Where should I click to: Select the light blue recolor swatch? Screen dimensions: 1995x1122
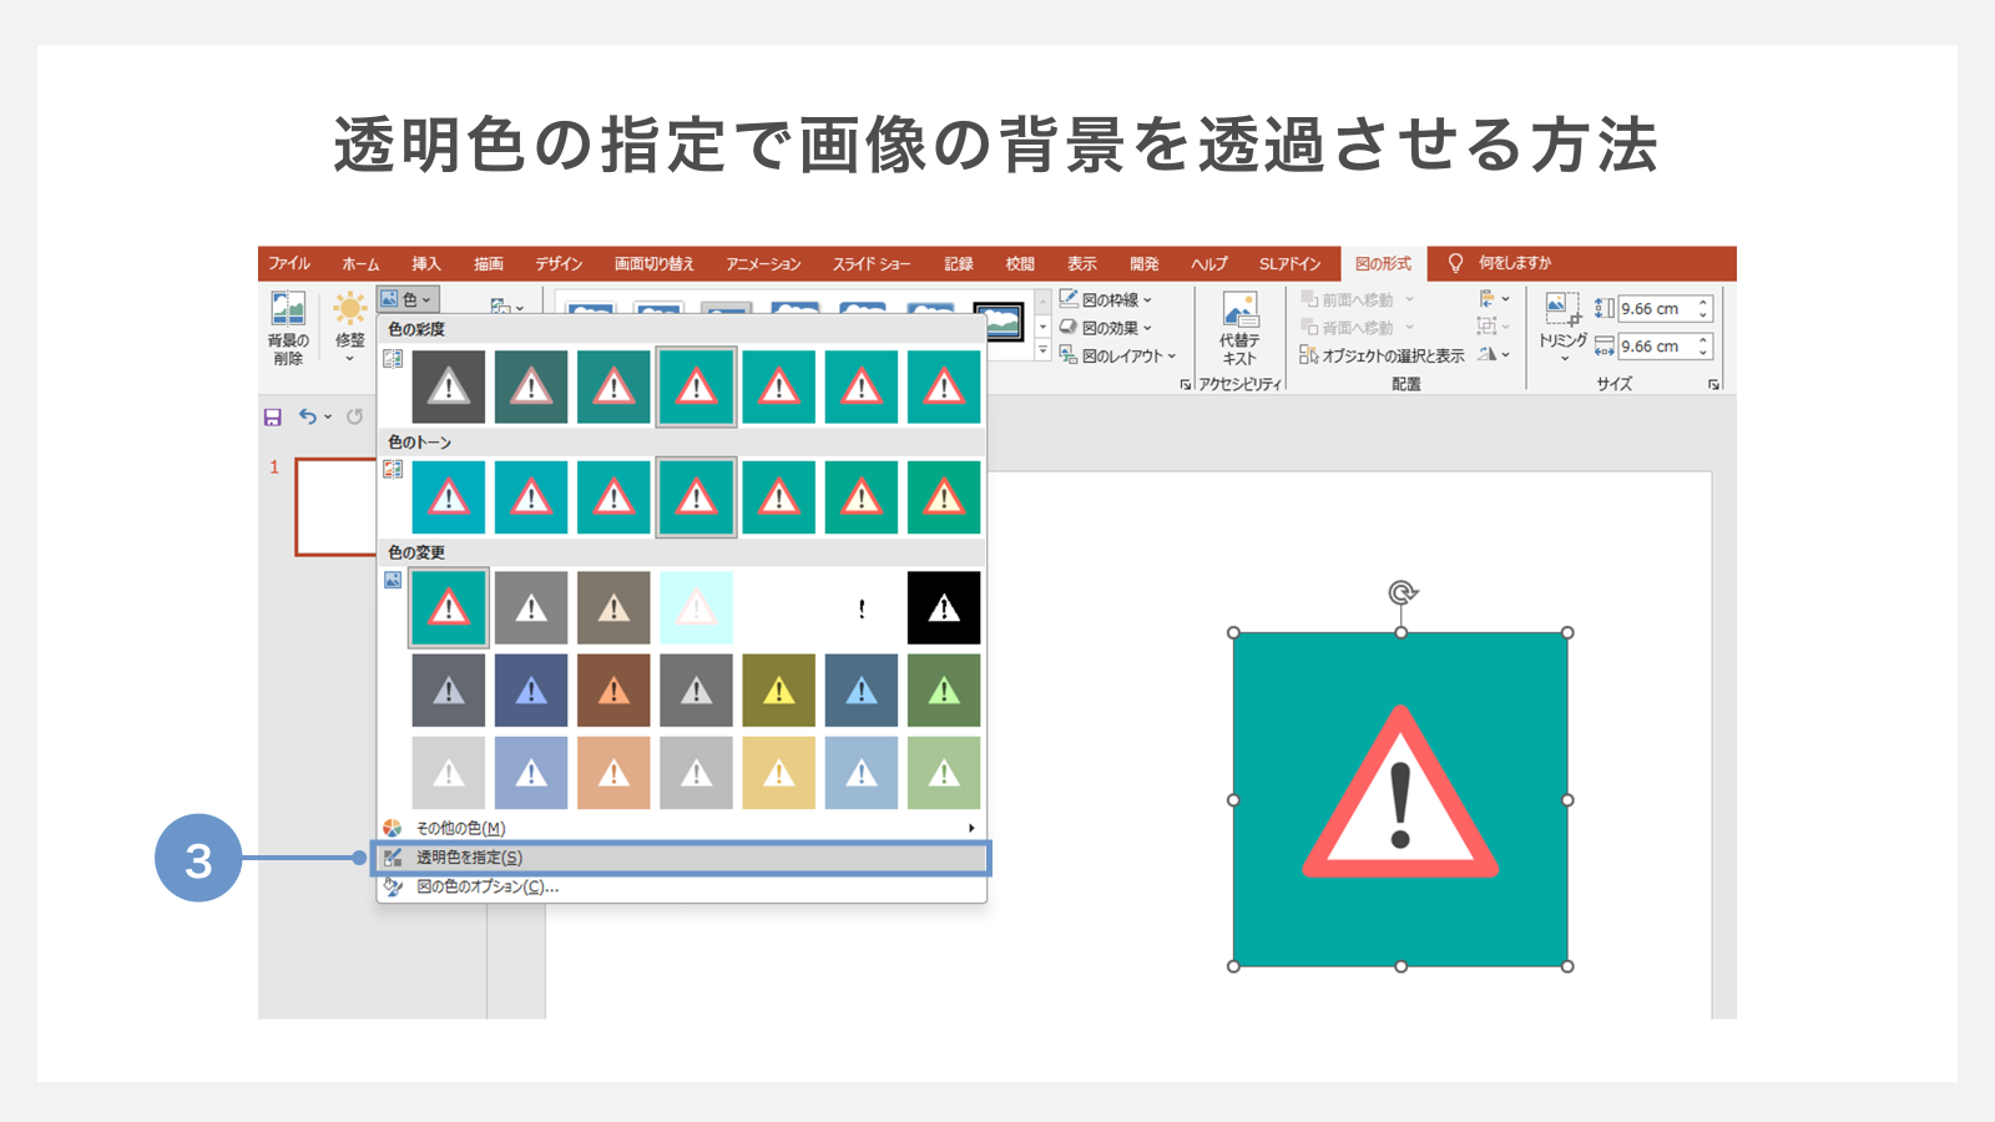tap(531, 773)
